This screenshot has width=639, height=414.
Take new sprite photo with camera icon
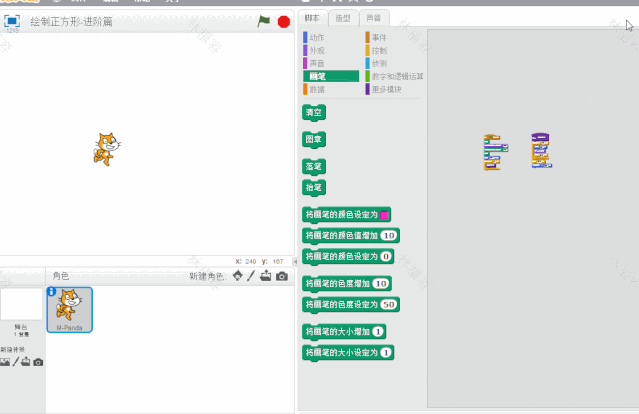coord(282,276)
